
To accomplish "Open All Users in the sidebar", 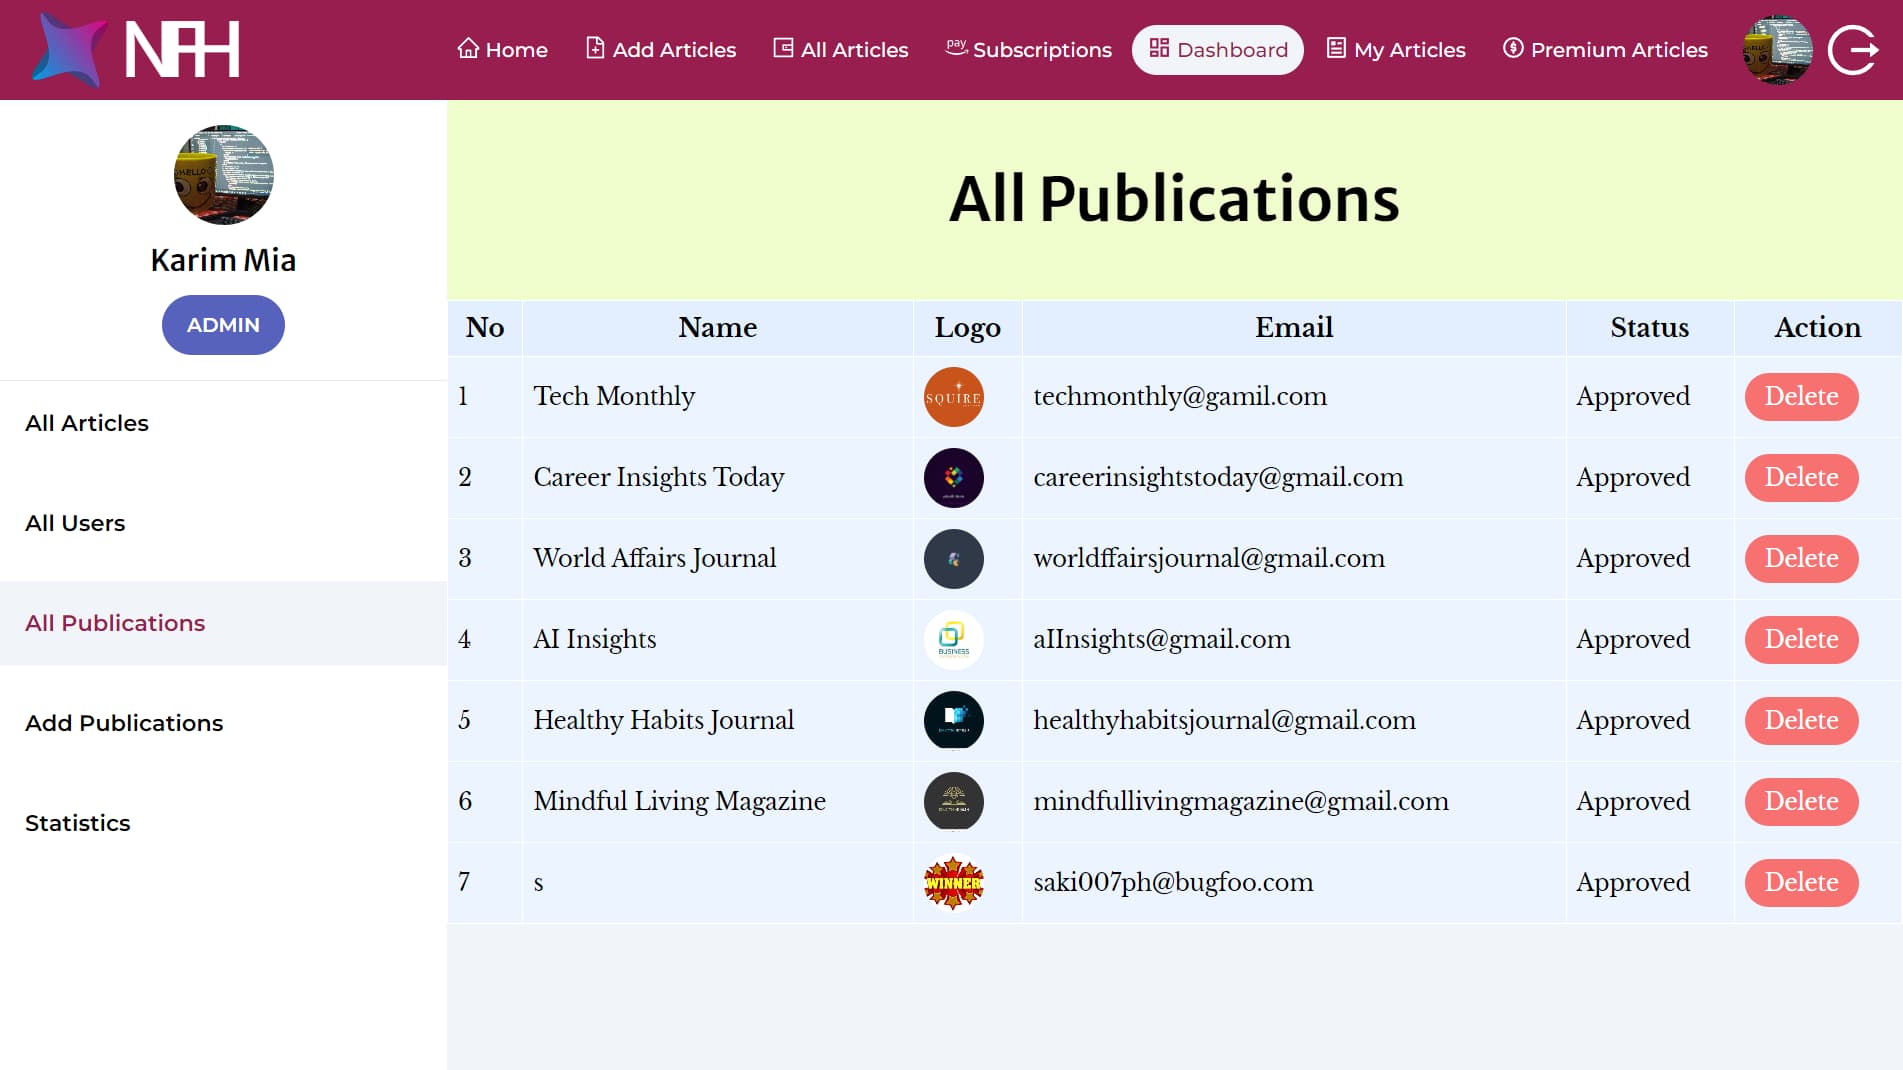I will pyautogui.click(x=75, y=523).
